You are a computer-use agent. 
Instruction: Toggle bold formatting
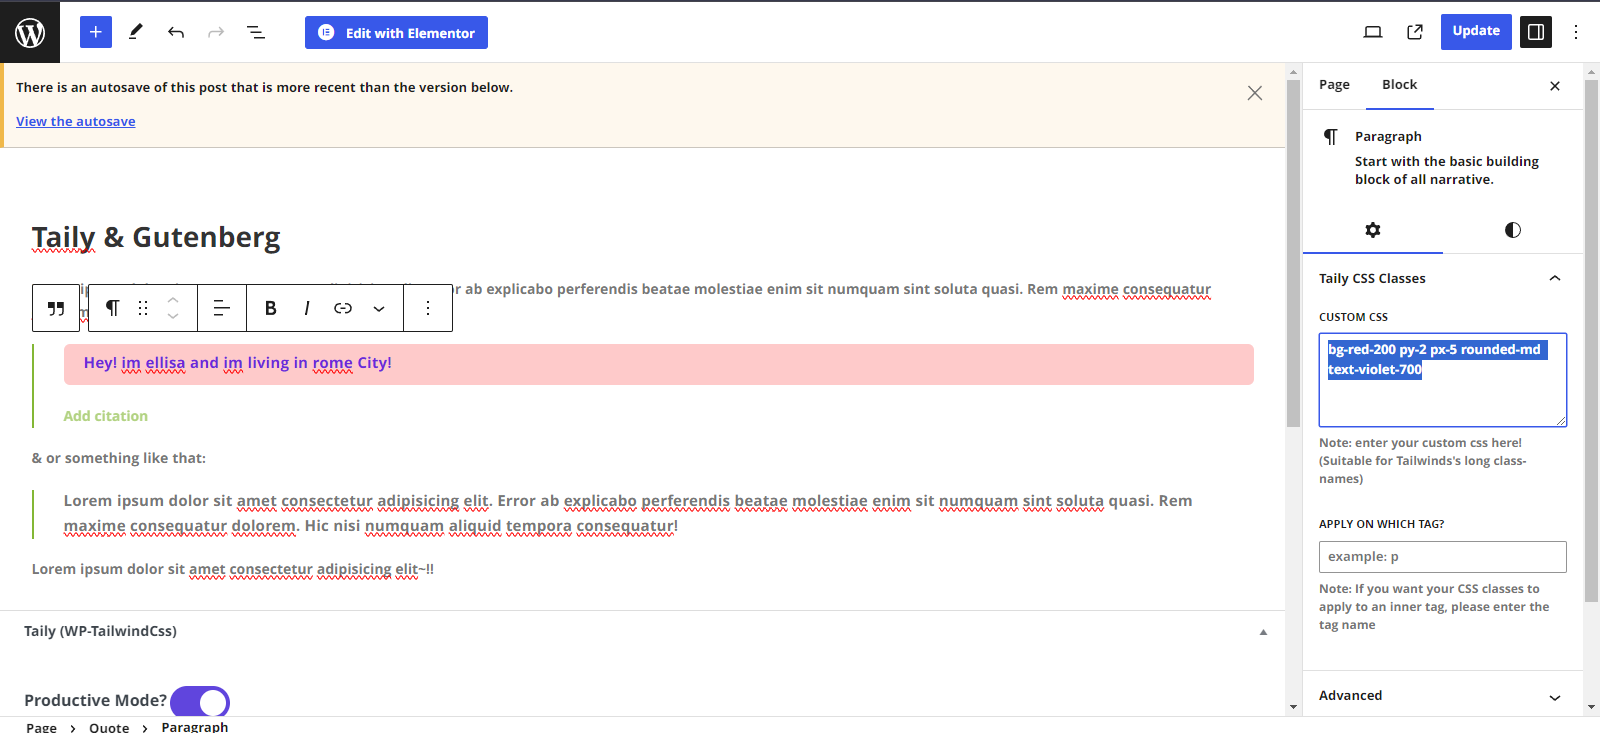[x=270, y=308]
